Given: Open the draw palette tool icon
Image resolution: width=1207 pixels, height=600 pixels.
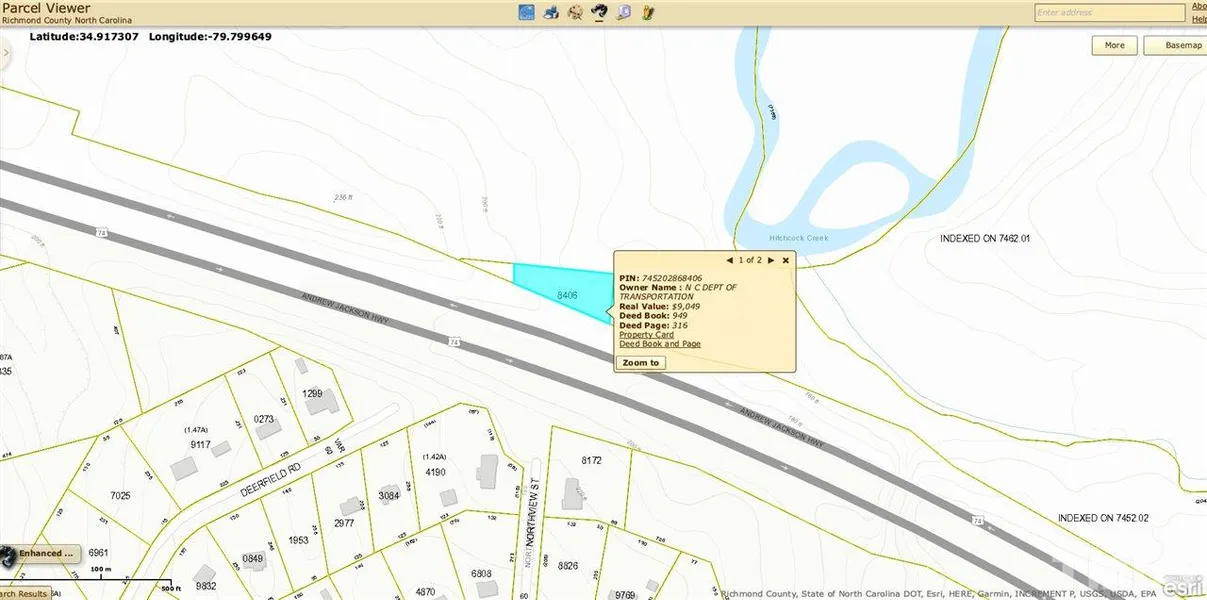Looking at the screenshot, I should (575, 12).
